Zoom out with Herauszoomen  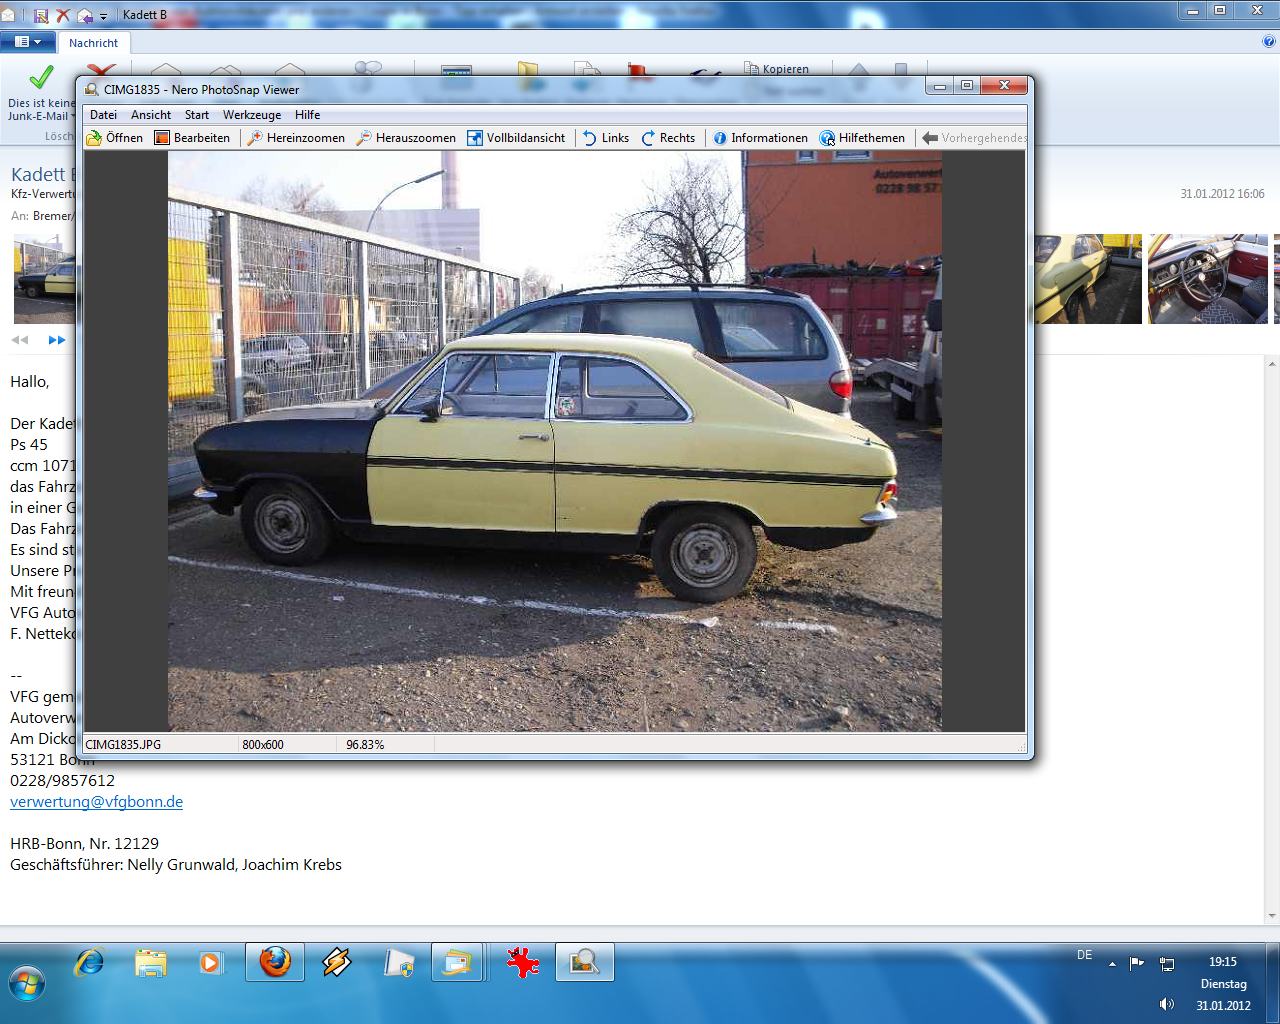coord(406,138)
